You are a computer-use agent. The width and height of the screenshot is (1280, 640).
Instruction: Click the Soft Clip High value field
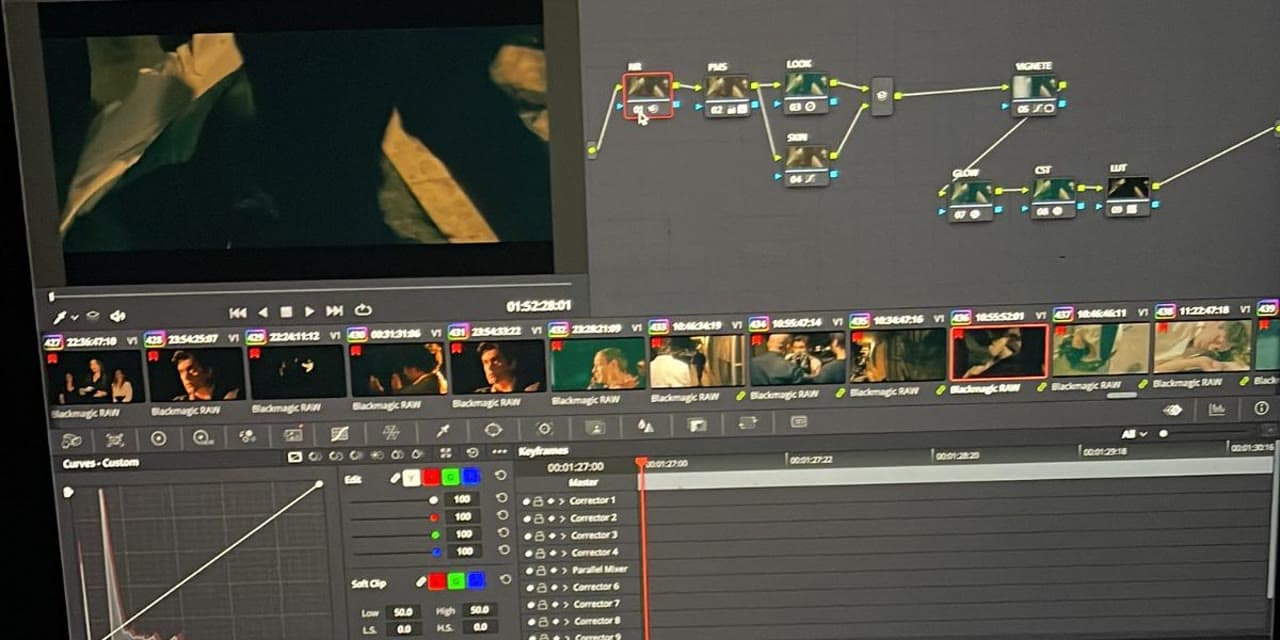coord(480,610)
